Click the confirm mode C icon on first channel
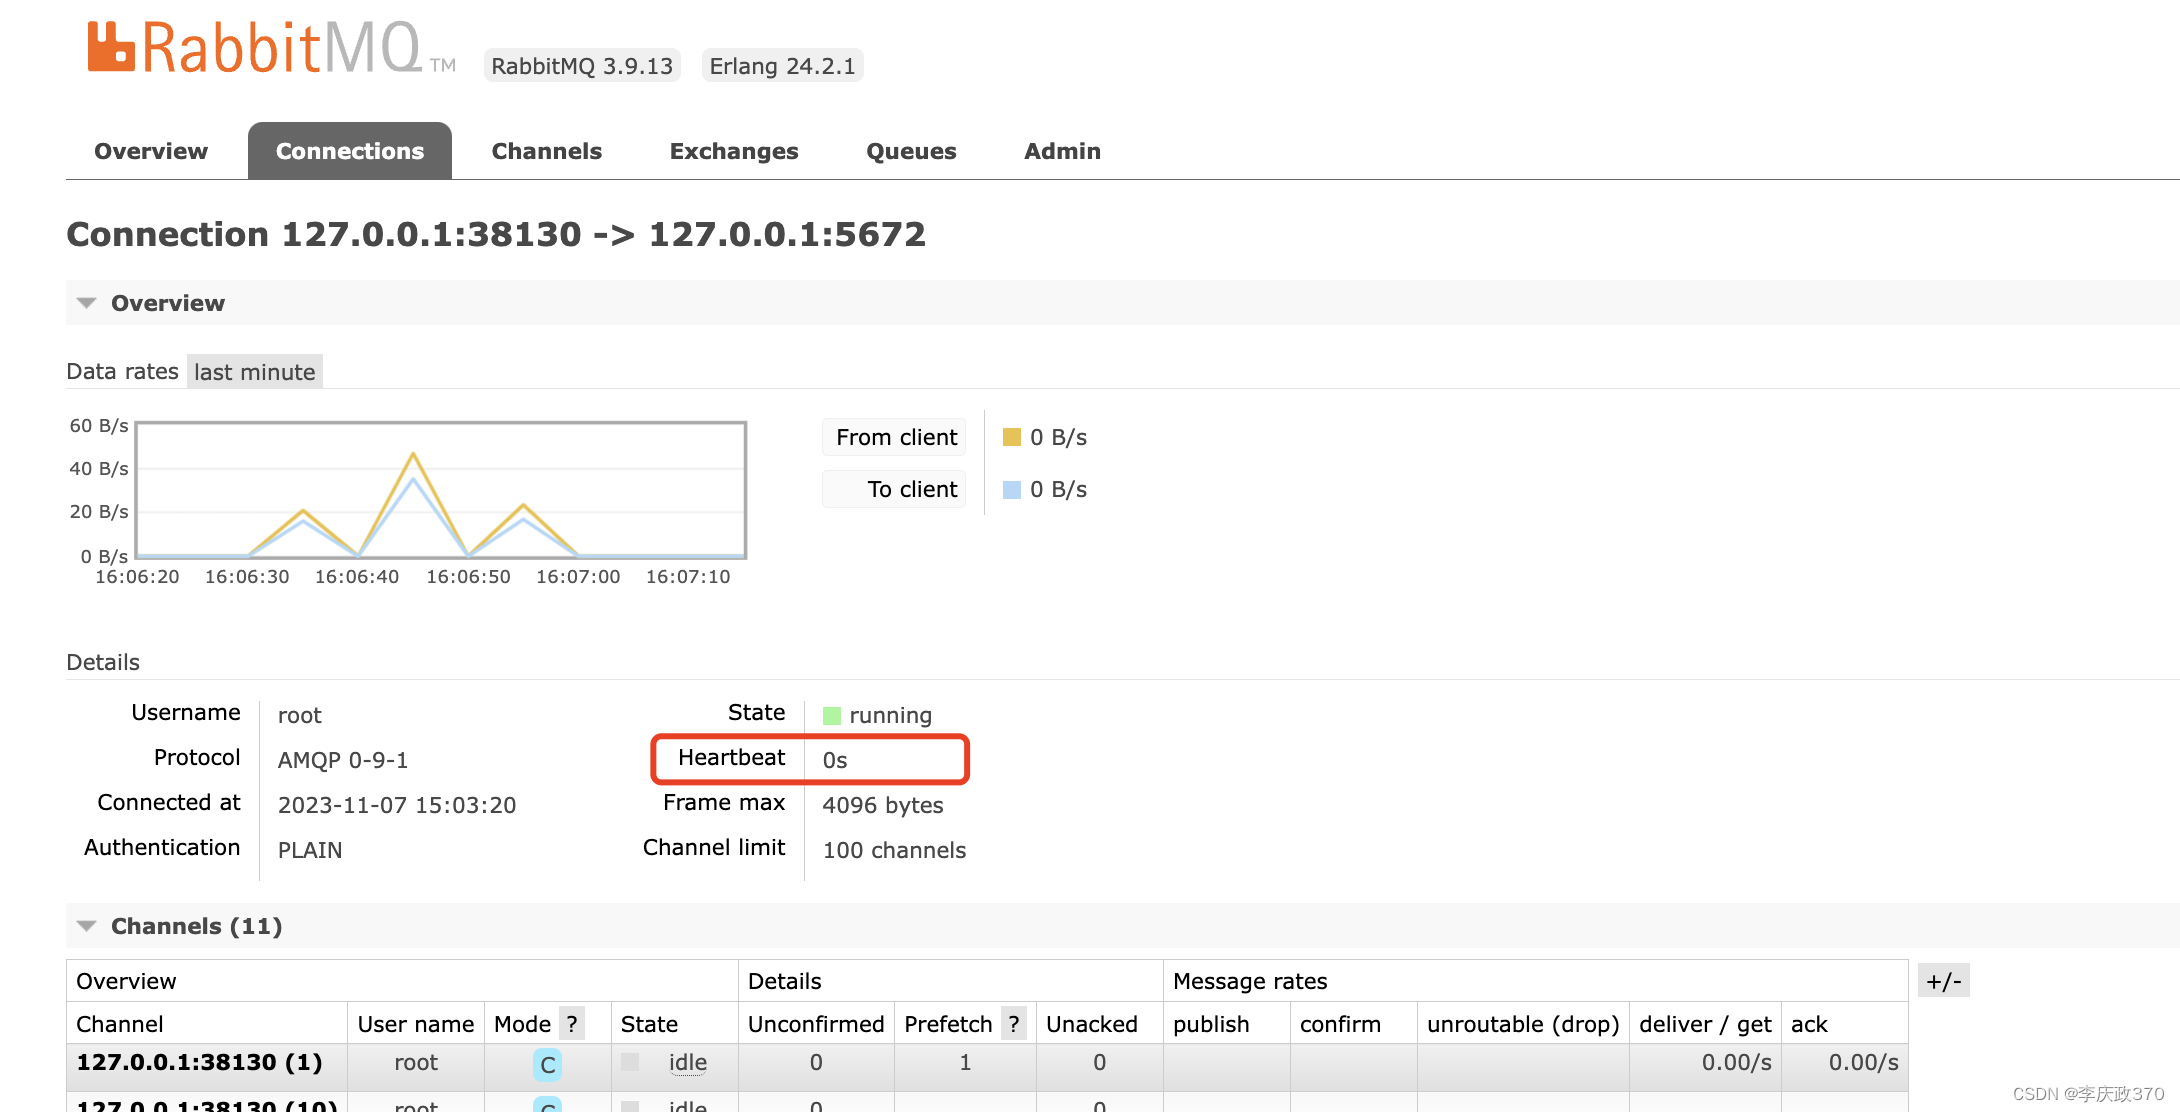 (x=546, y=1063)
